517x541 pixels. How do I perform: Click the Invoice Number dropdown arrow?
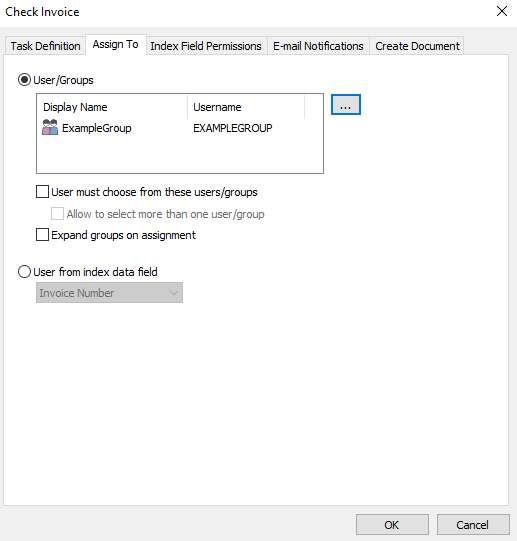(174, 293)
